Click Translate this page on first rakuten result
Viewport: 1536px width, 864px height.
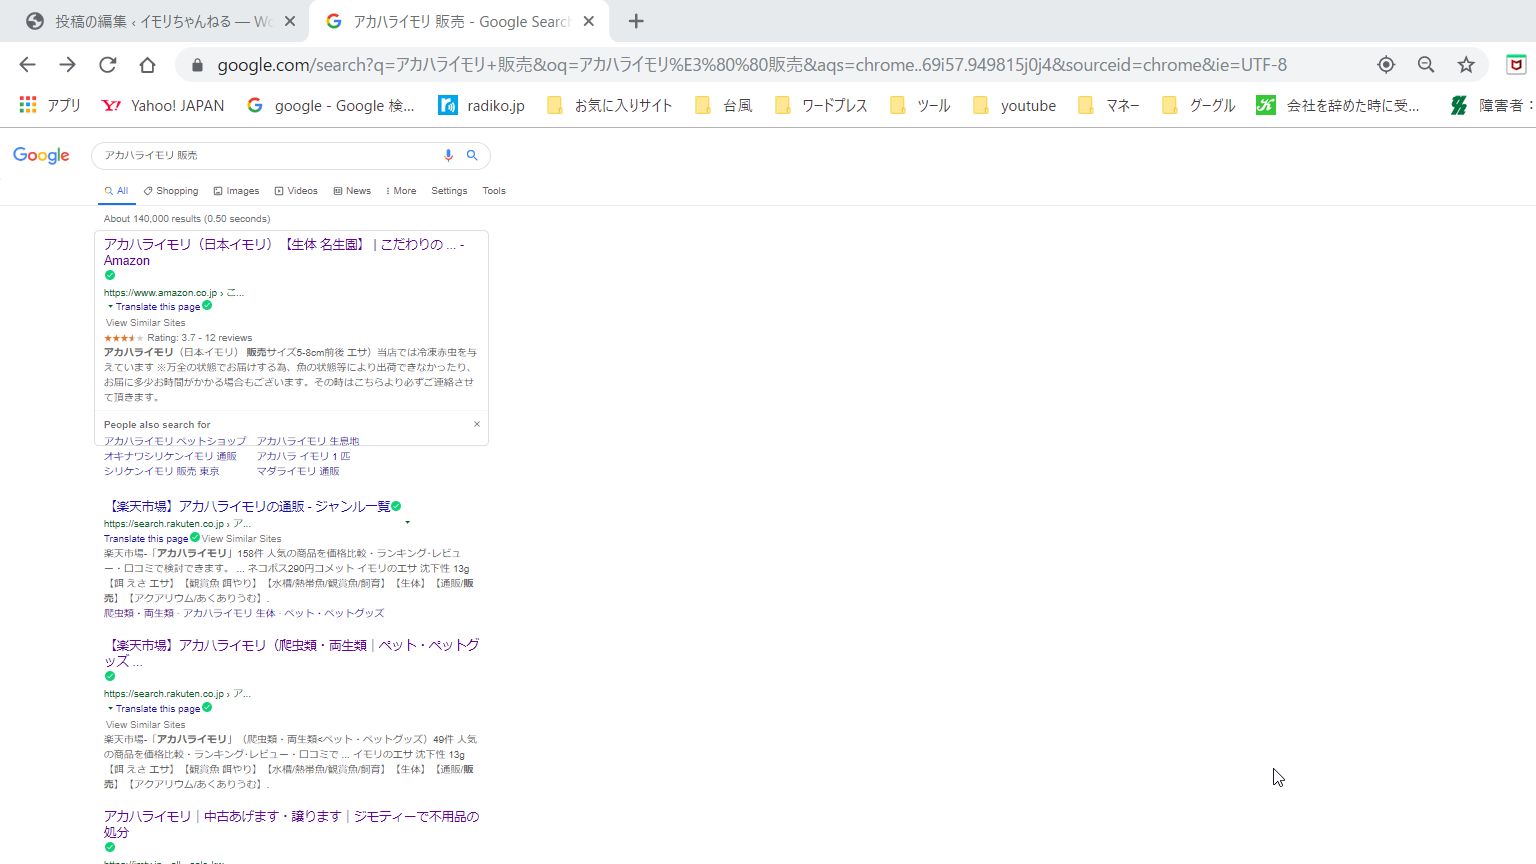tap(146, 539)
